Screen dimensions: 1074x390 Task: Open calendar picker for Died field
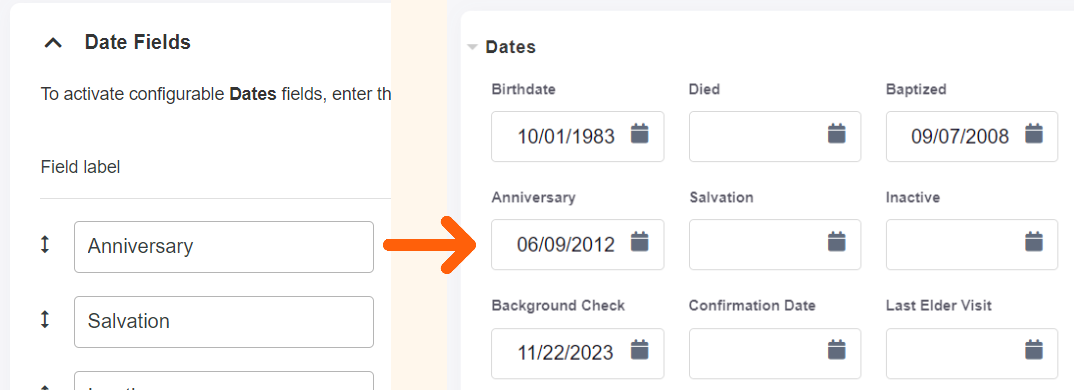point(836,134)
